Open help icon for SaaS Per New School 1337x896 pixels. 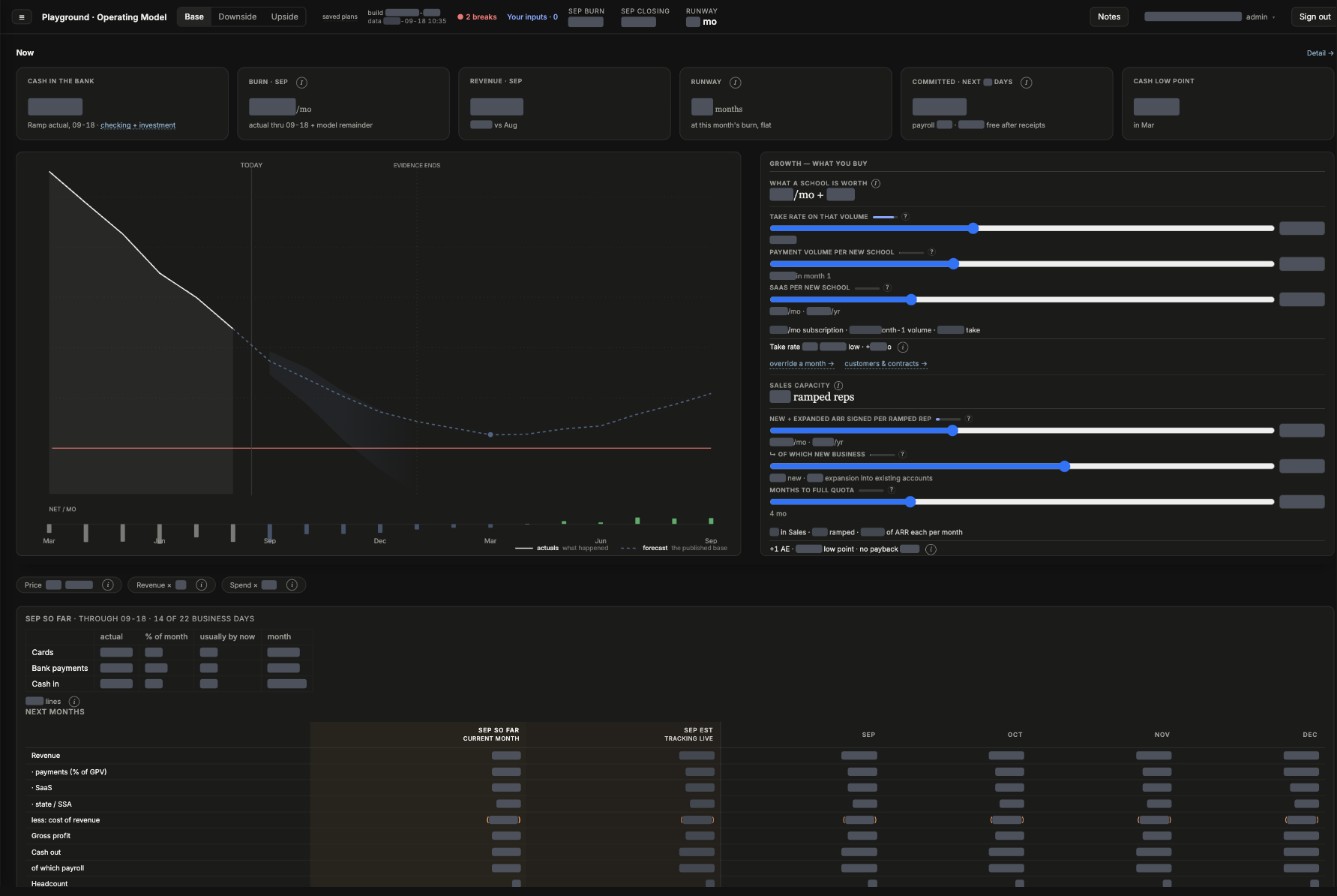click(887, 288)
